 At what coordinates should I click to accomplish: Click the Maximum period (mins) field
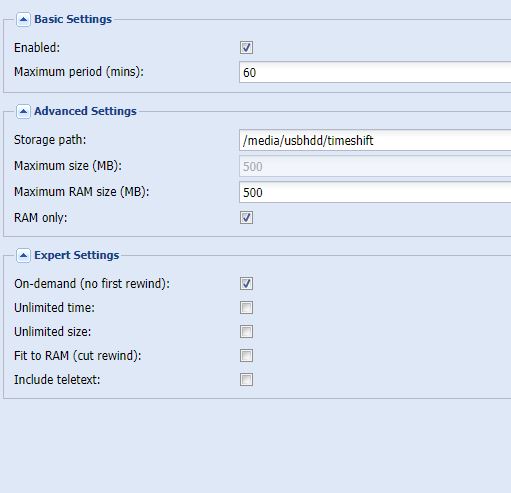[375, 72]
